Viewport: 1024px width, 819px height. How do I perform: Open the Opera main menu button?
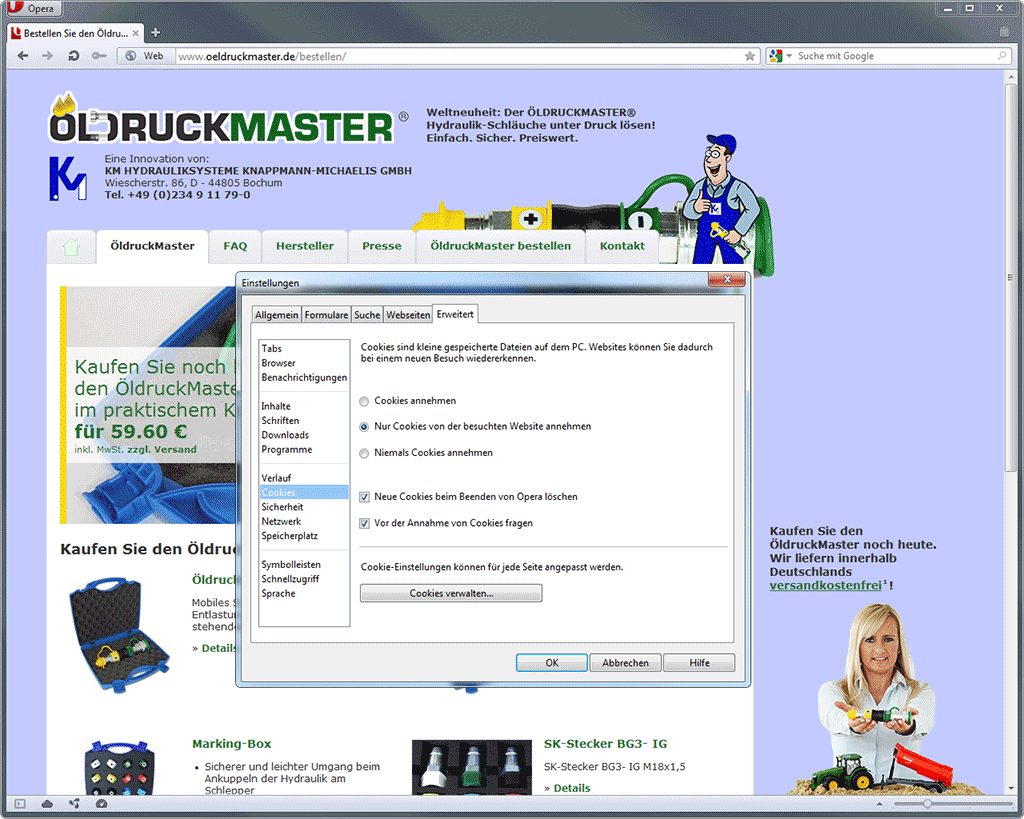coord(32,8)
